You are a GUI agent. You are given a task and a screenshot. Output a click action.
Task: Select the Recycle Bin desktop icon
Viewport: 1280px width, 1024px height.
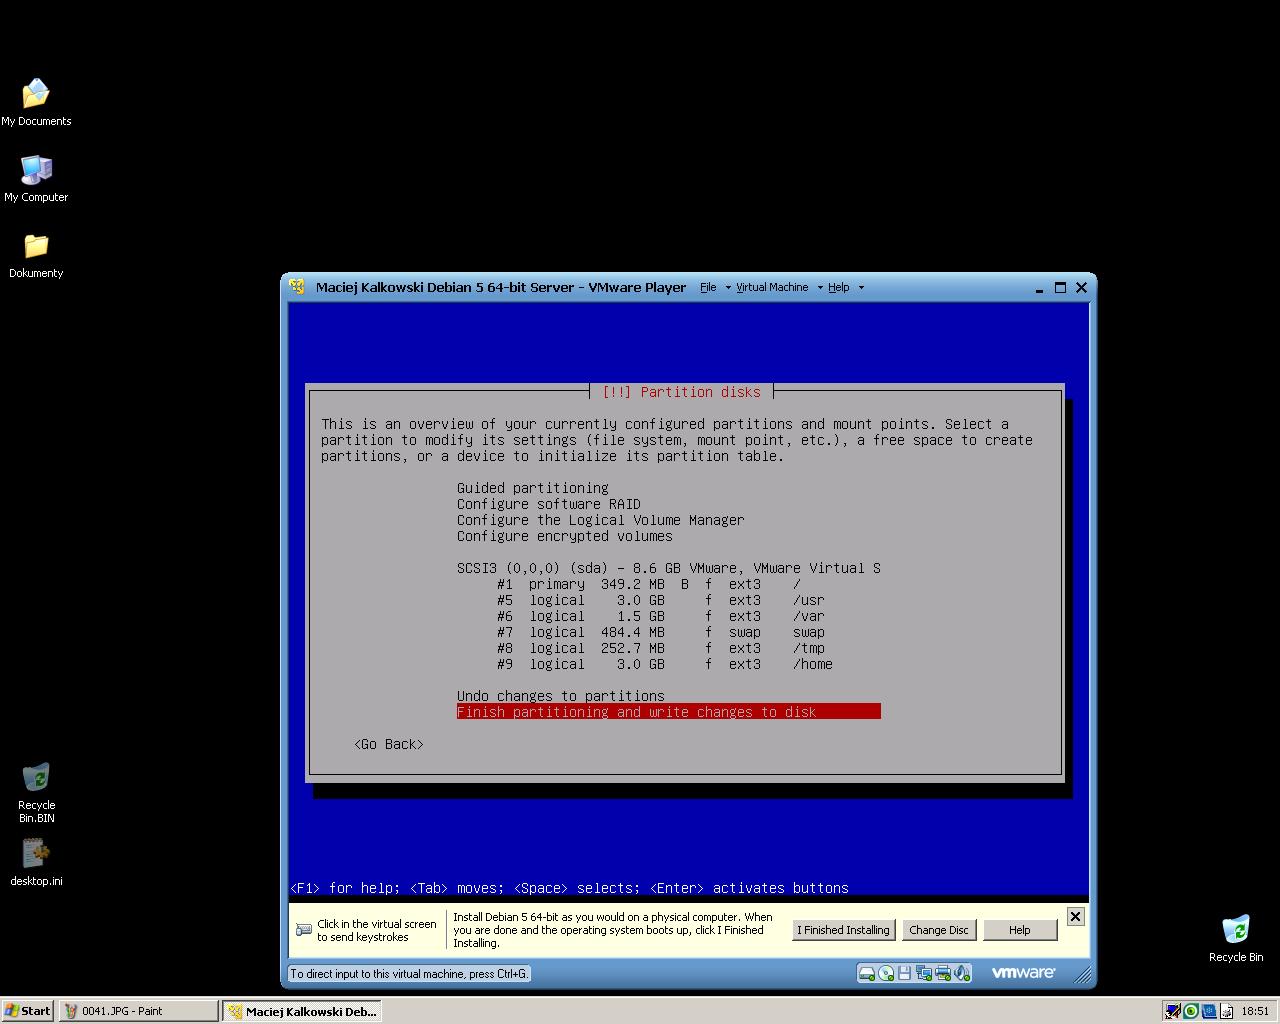pos(1236,938)
